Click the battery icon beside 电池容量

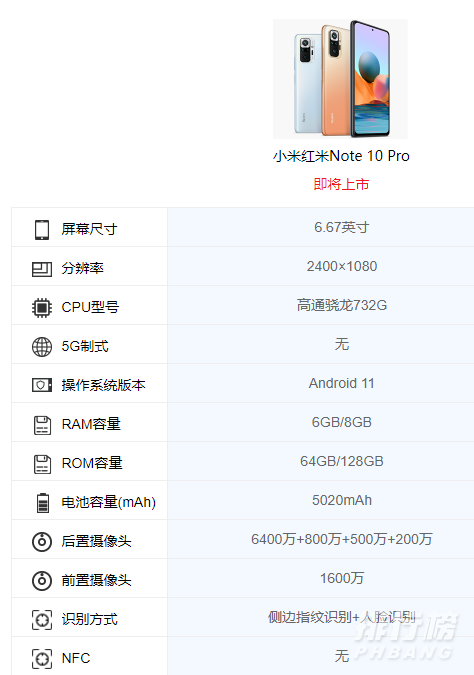coord(42,502)
